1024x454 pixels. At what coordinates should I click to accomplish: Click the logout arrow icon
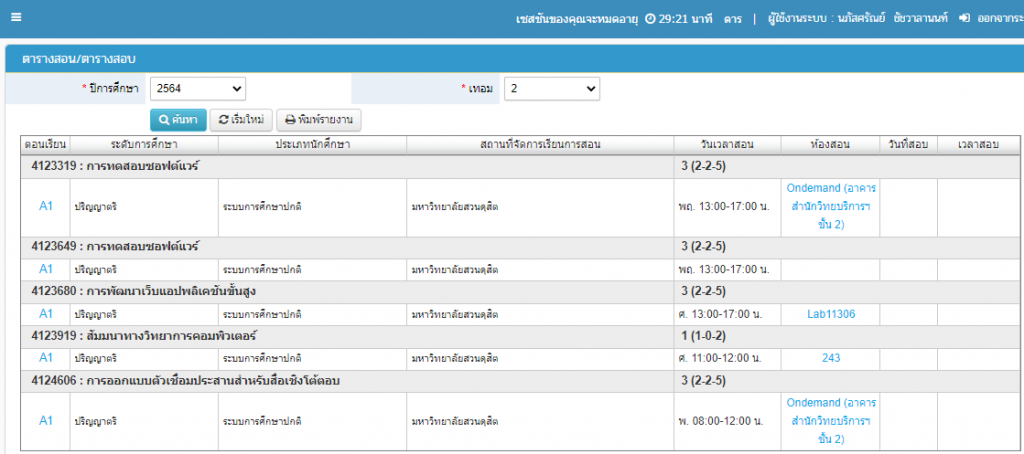pyautogui.click(x=964, y=19)
